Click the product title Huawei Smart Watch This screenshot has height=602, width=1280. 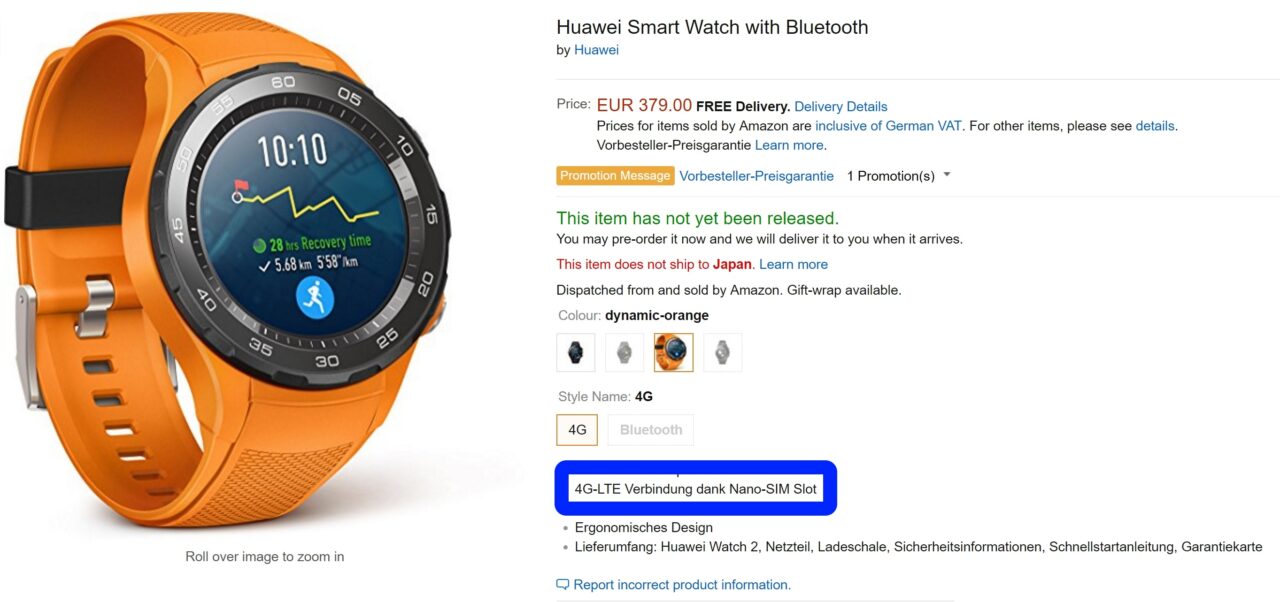point(712,27)
